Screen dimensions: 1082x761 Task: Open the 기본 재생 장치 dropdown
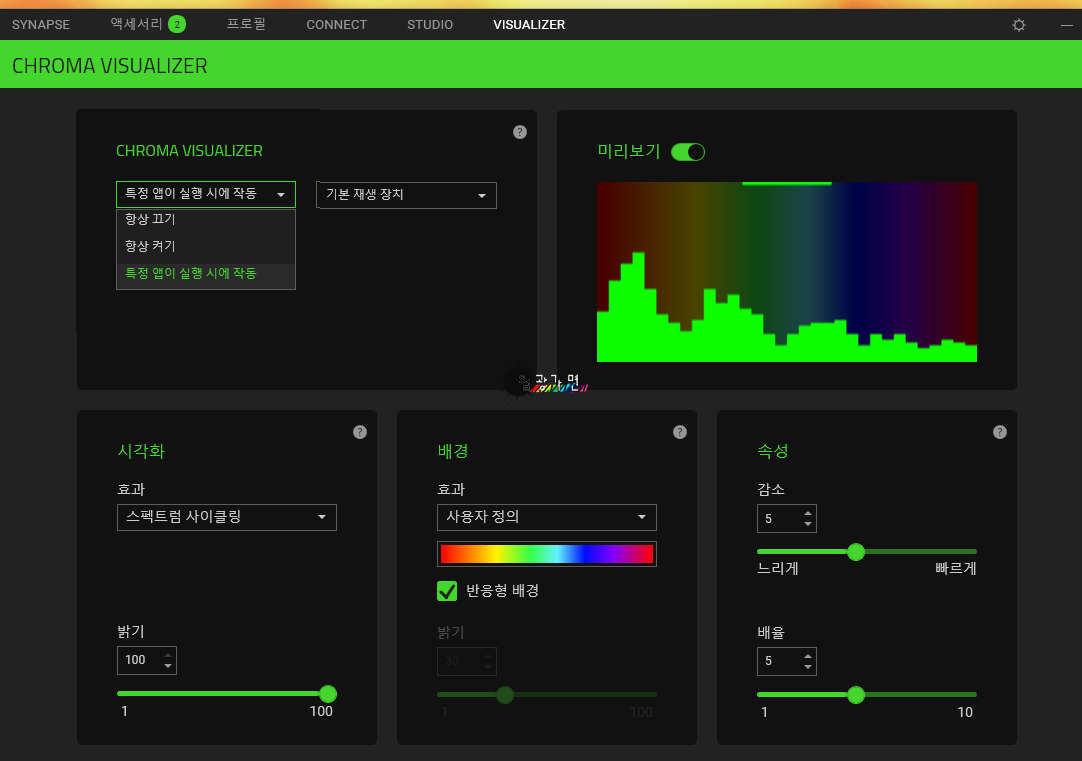click(x=406, y=195)
